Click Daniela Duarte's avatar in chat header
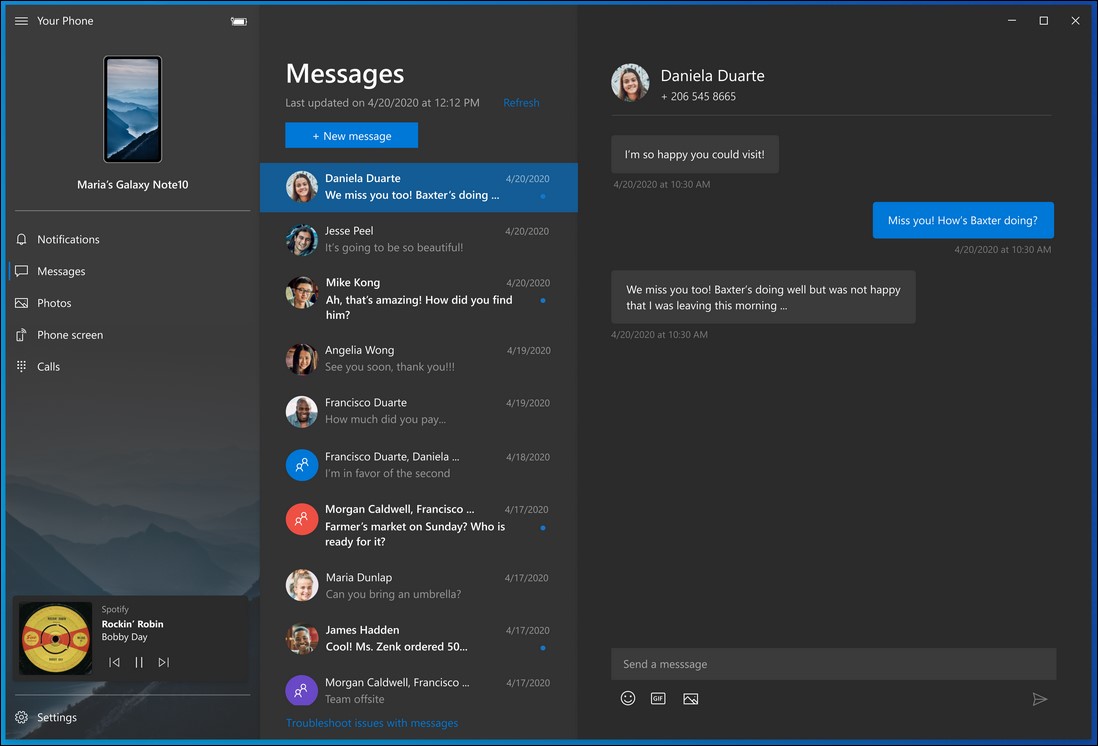 tap(630, 83)
